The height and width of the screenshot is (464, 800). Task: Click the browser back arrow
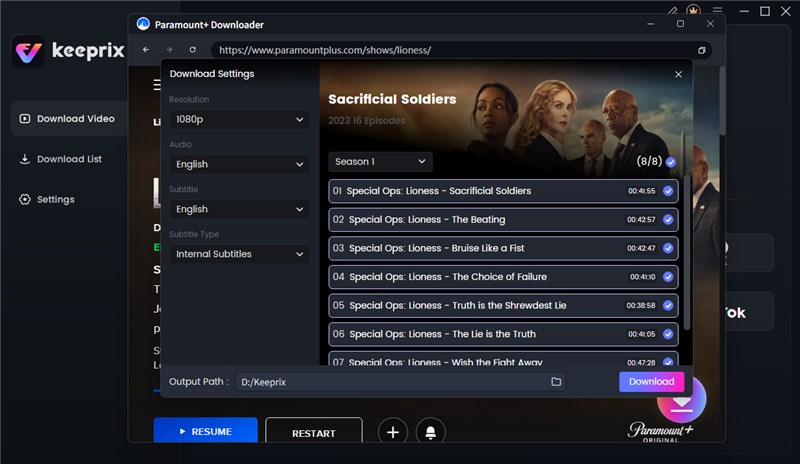(x=146, y=50)
